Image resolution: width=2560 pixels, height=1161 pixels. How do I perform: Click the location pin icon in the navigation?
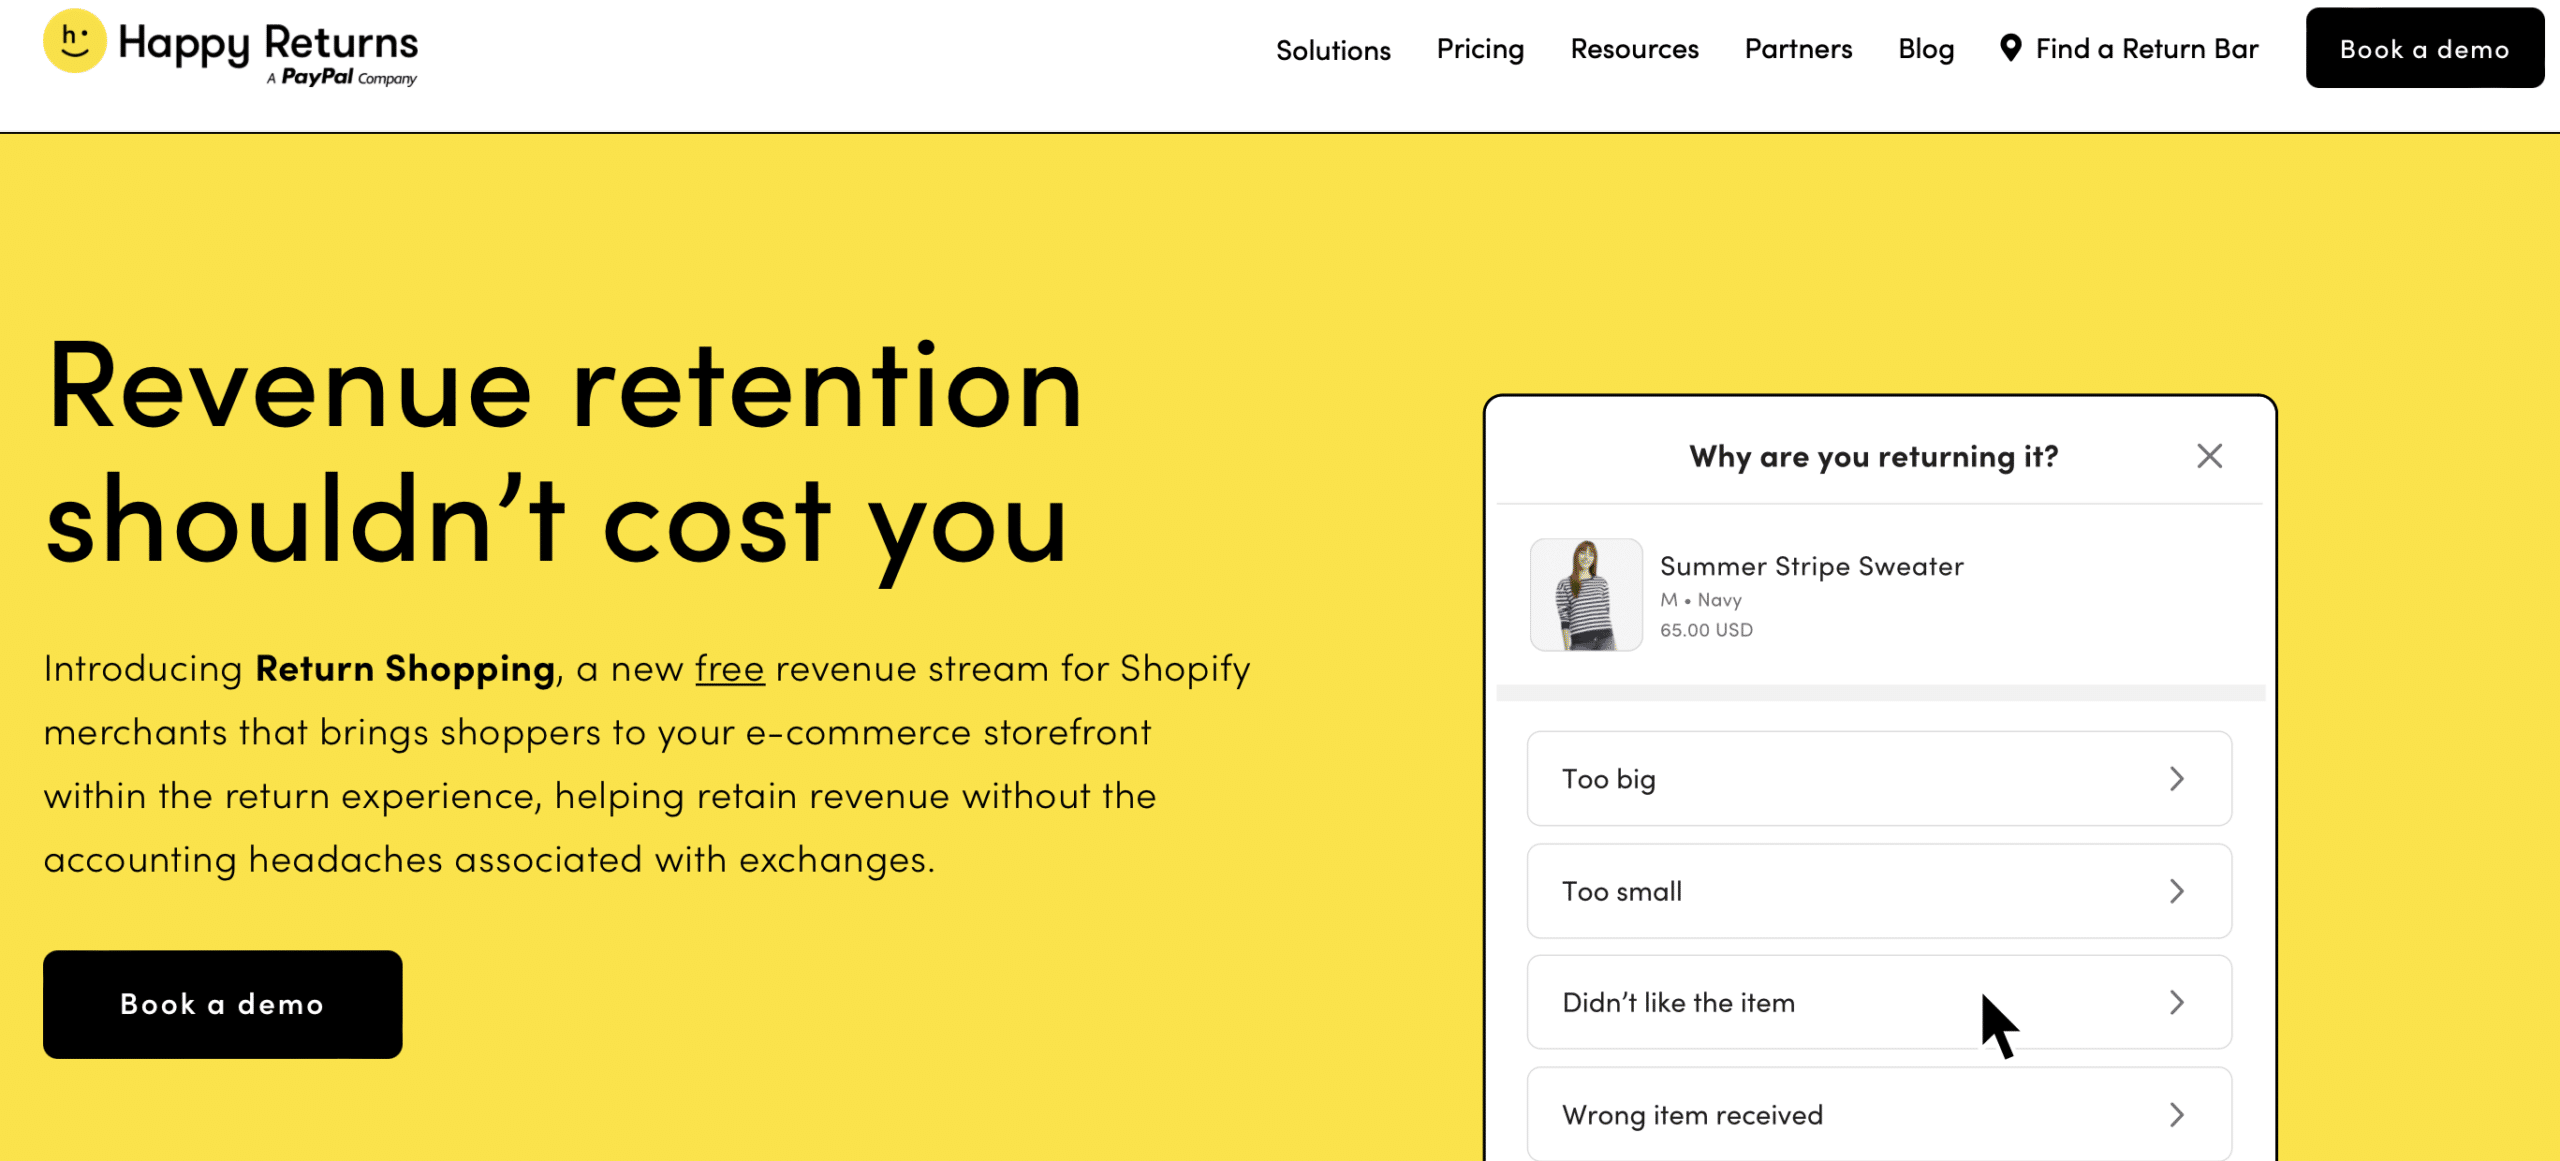(x=2010, y=48)
